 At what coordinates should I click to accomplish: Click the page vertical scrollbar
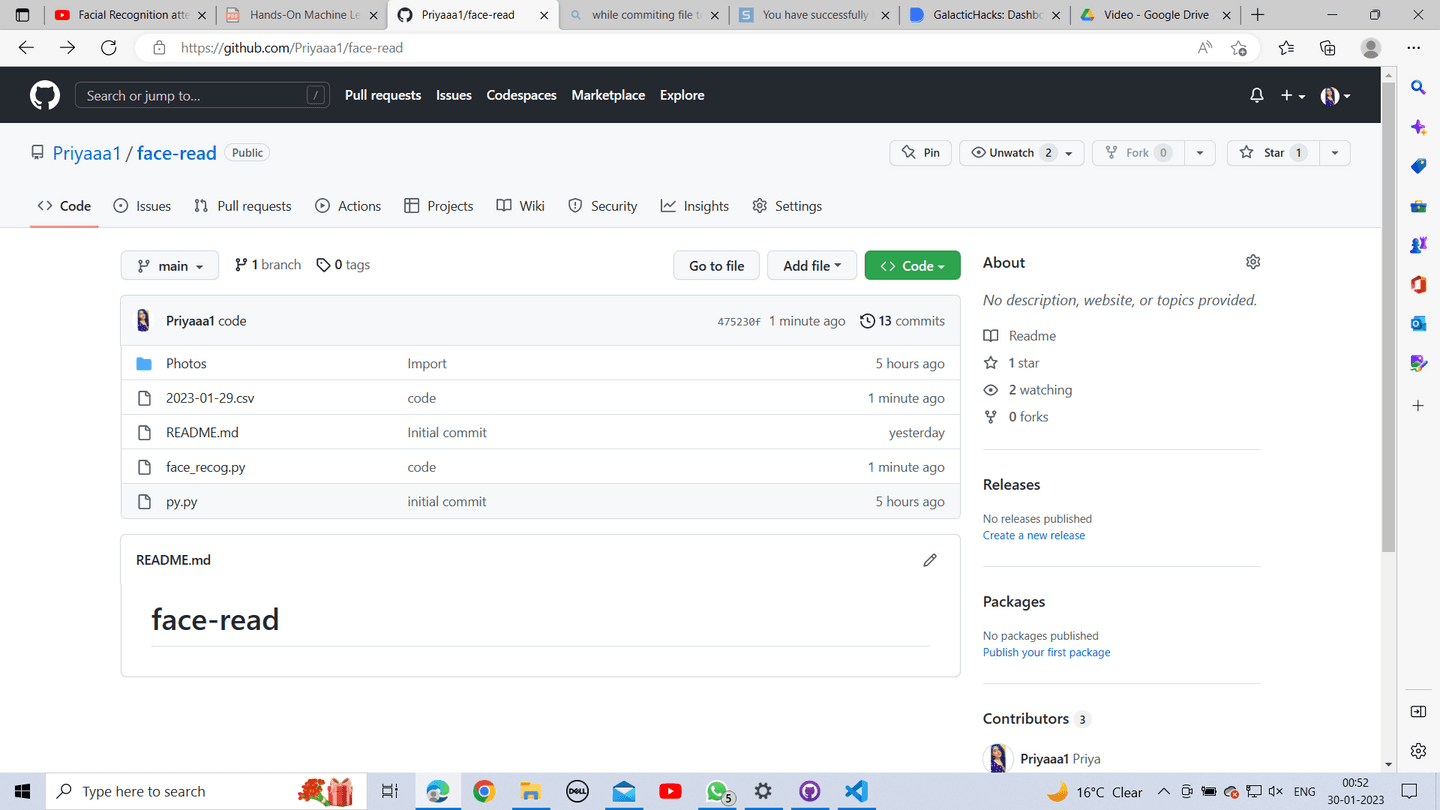pos(1389,315)
